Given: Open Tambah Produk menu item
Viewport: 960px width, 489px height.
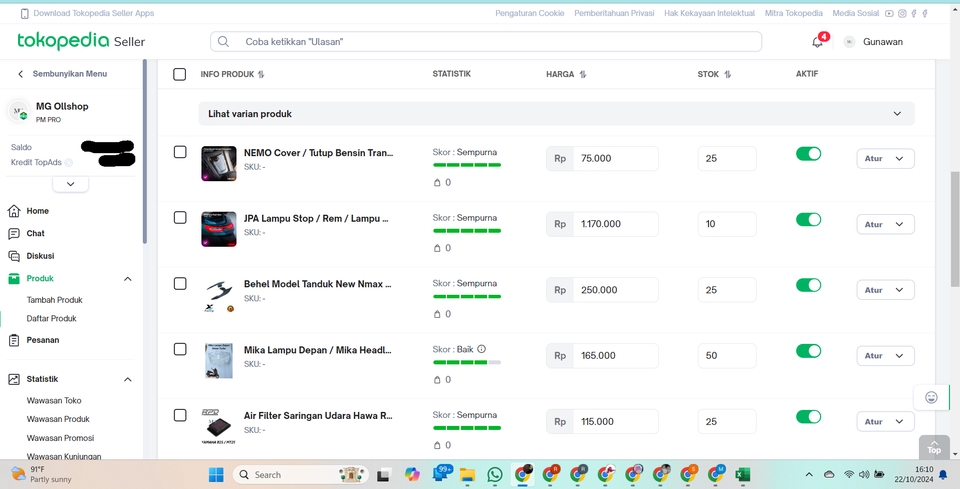Looking at the screenshot, I should [x=54, y=300].
